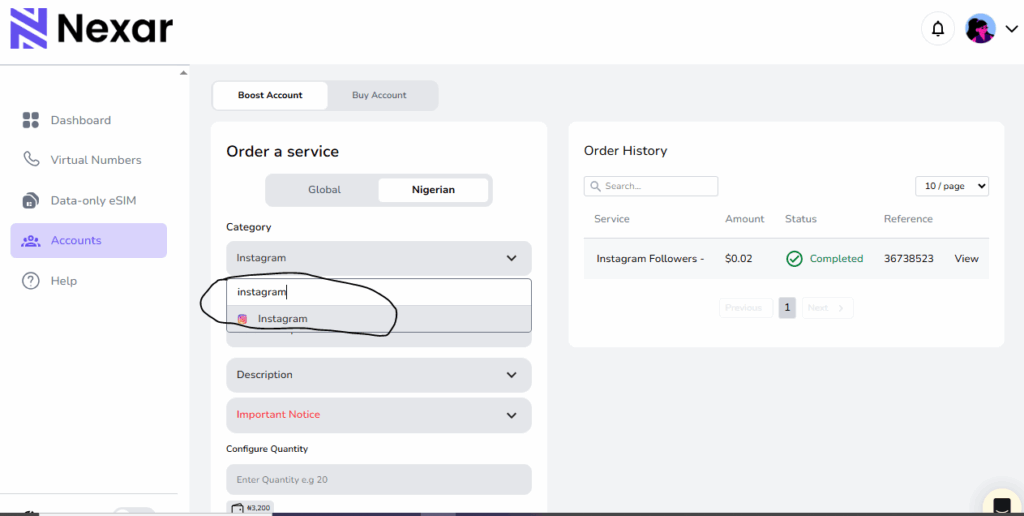Click the Next page button

click(x=827, y=308)
